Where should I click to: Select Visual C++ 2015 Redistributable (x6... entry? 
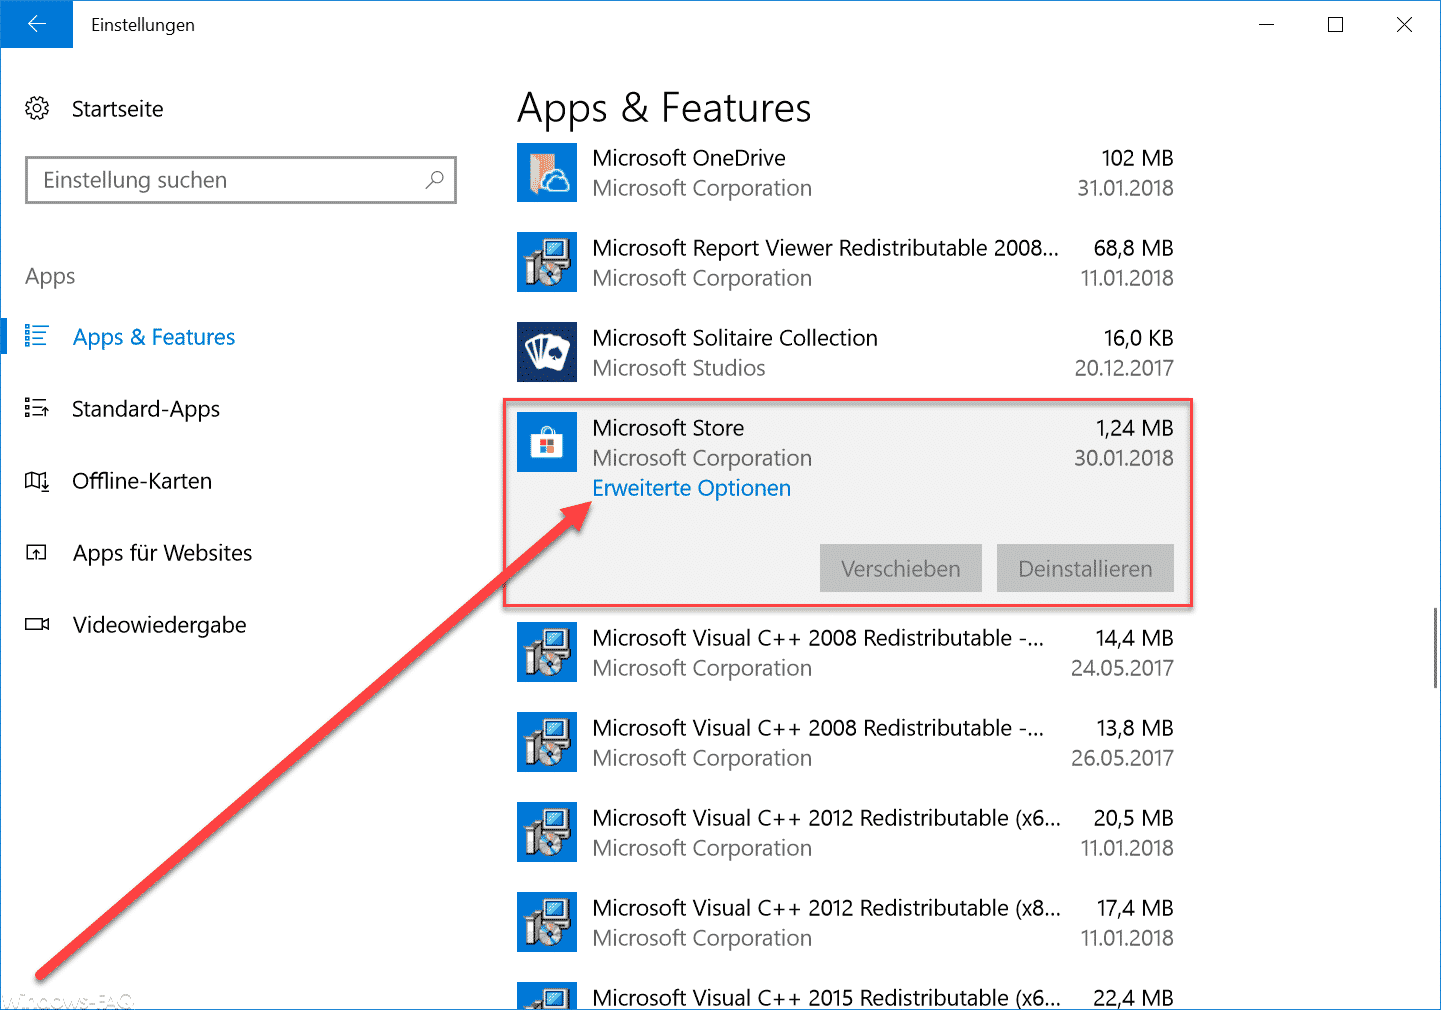click(826, 997)
